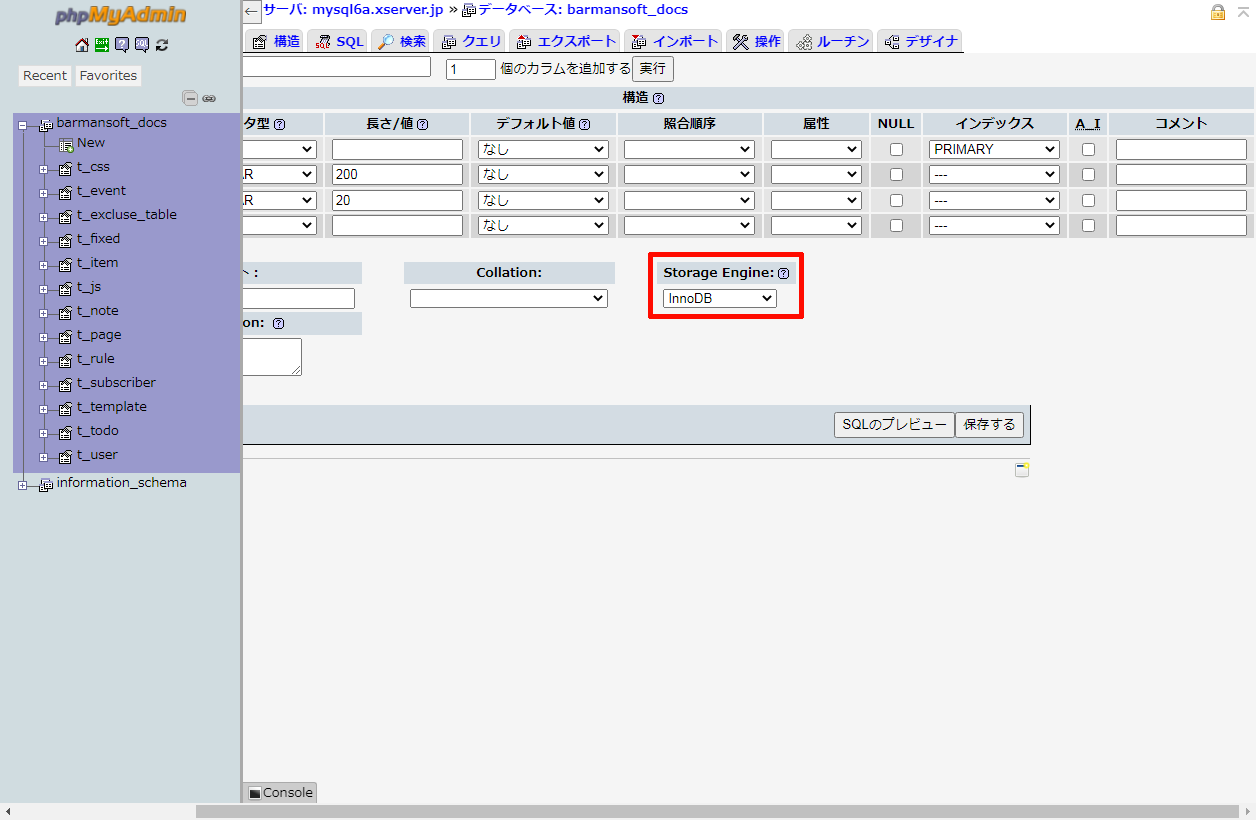This screenshot has height=820, width=1256.
Task: Click the green Exit logout icon
Action: tap(102, 45)
